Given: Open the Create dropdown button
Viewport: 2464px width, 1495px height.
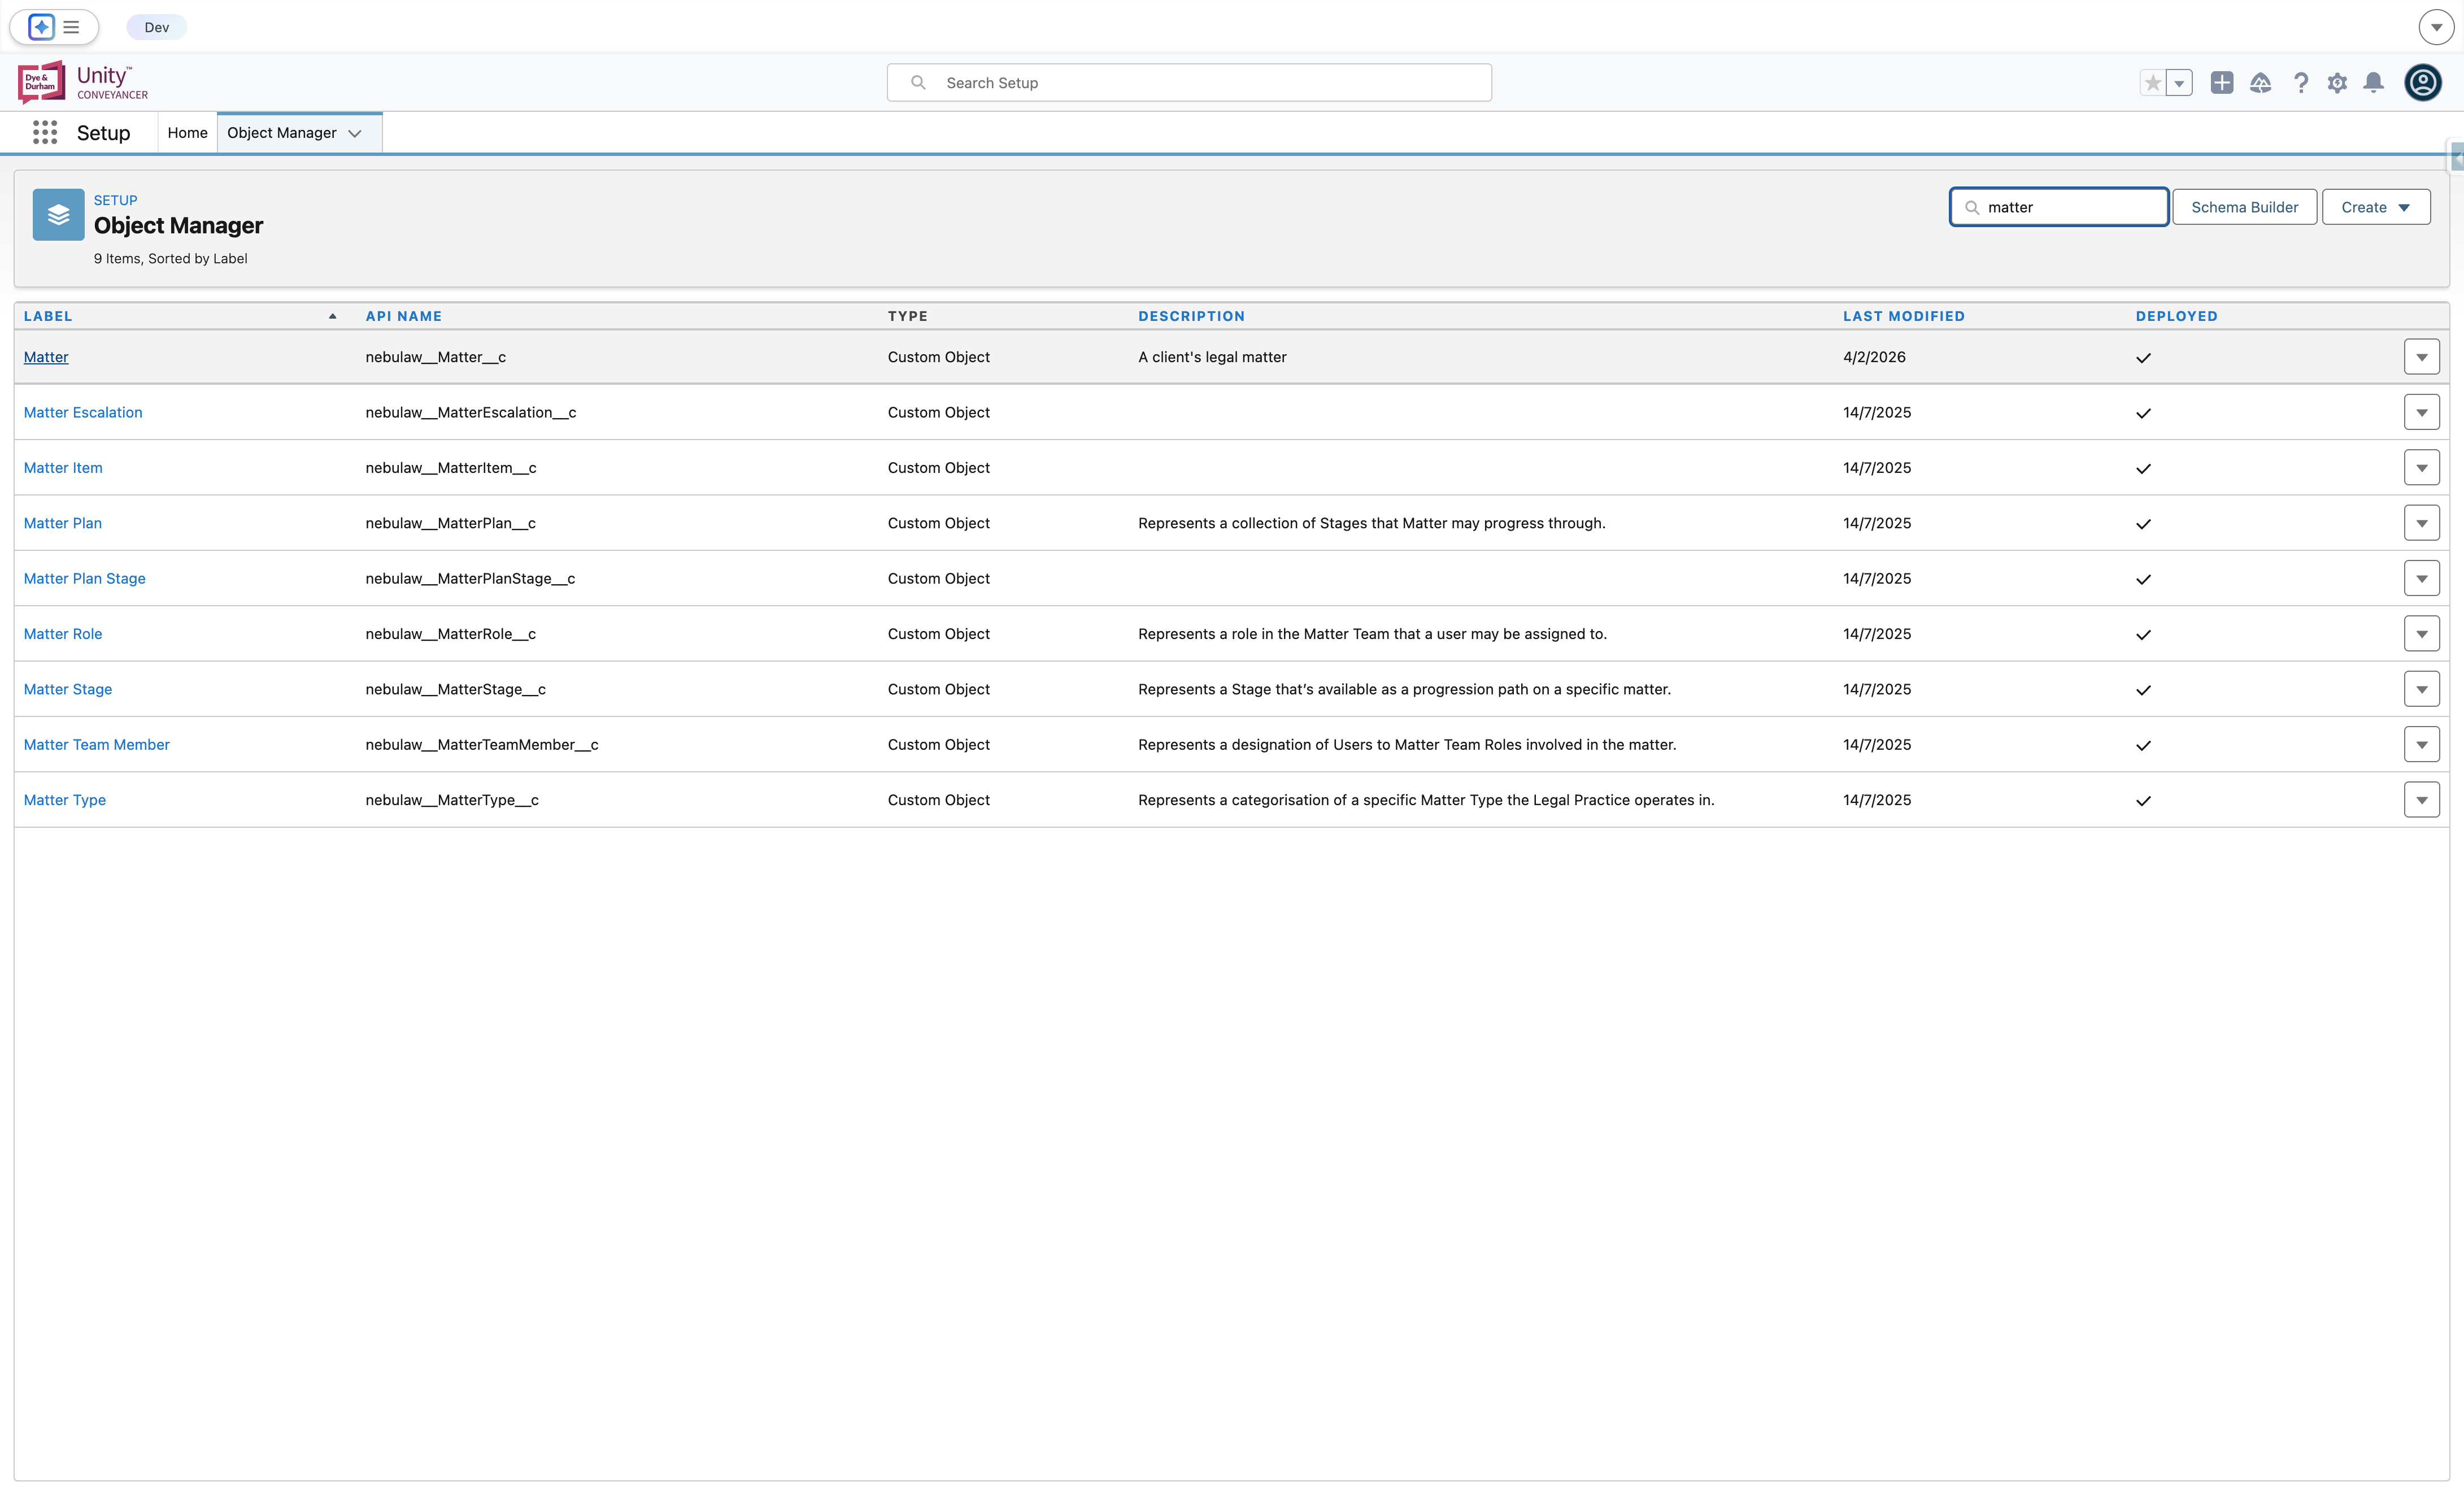Looking at the screenshot, I should 2375,207.
